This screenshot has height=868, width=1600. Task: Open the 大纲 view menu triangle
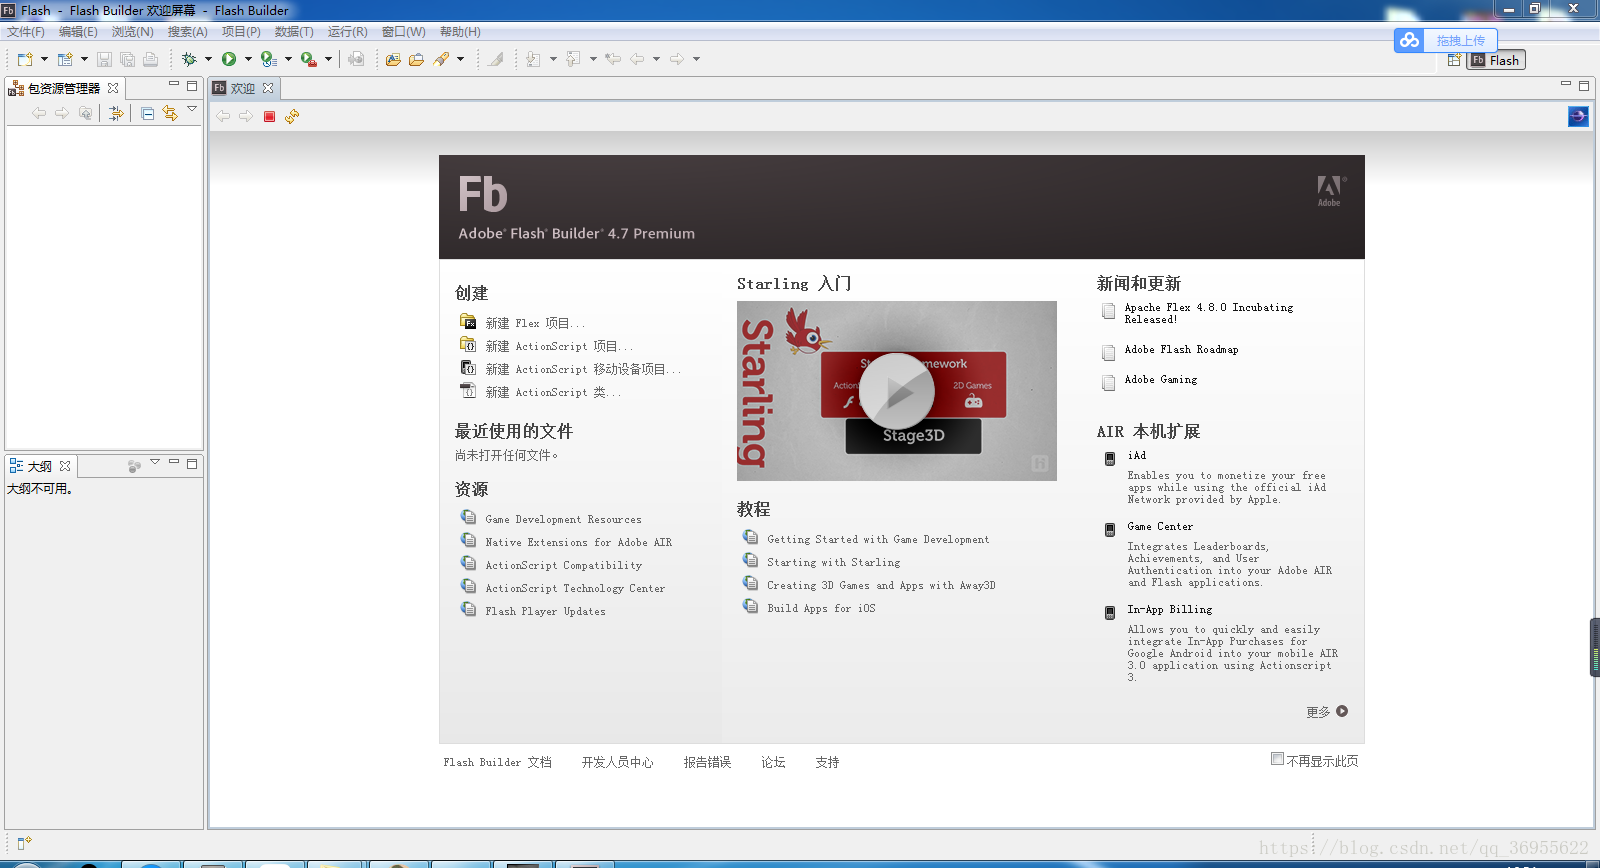pos(155,462)
